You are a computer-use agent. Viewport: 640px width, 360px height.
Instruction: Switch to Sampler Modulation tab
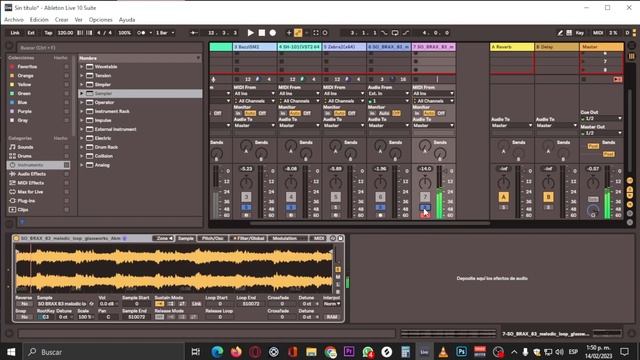(x=287, y=238)
